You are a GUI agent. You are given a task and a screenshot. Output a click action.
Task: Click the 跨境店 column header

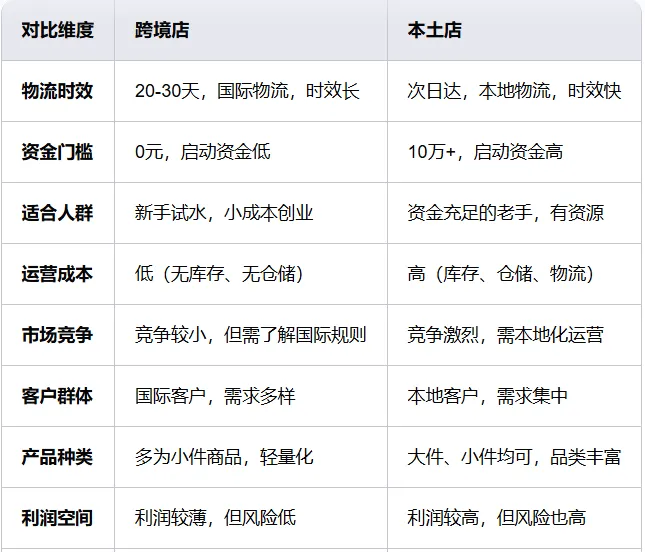tap(251, 30)
